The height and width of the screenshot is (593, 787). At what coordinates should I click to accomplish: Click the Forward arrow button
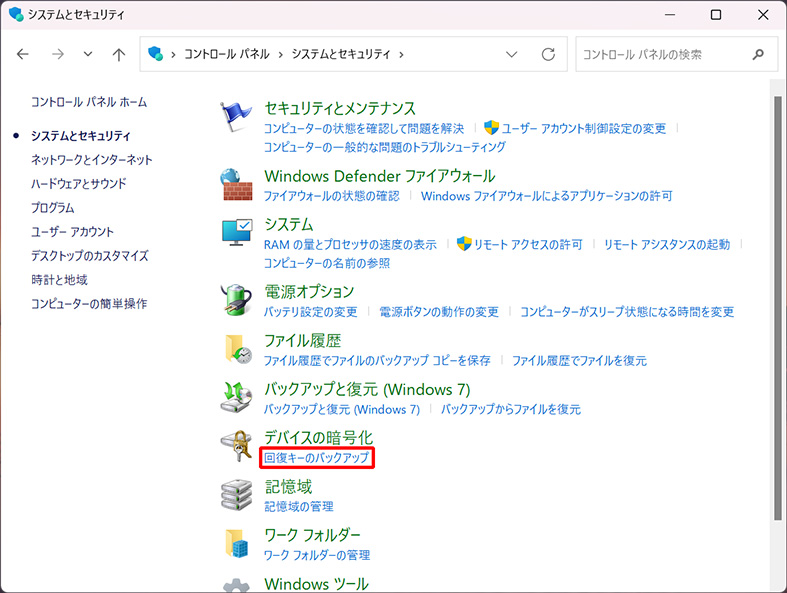(x=58, y=54)
